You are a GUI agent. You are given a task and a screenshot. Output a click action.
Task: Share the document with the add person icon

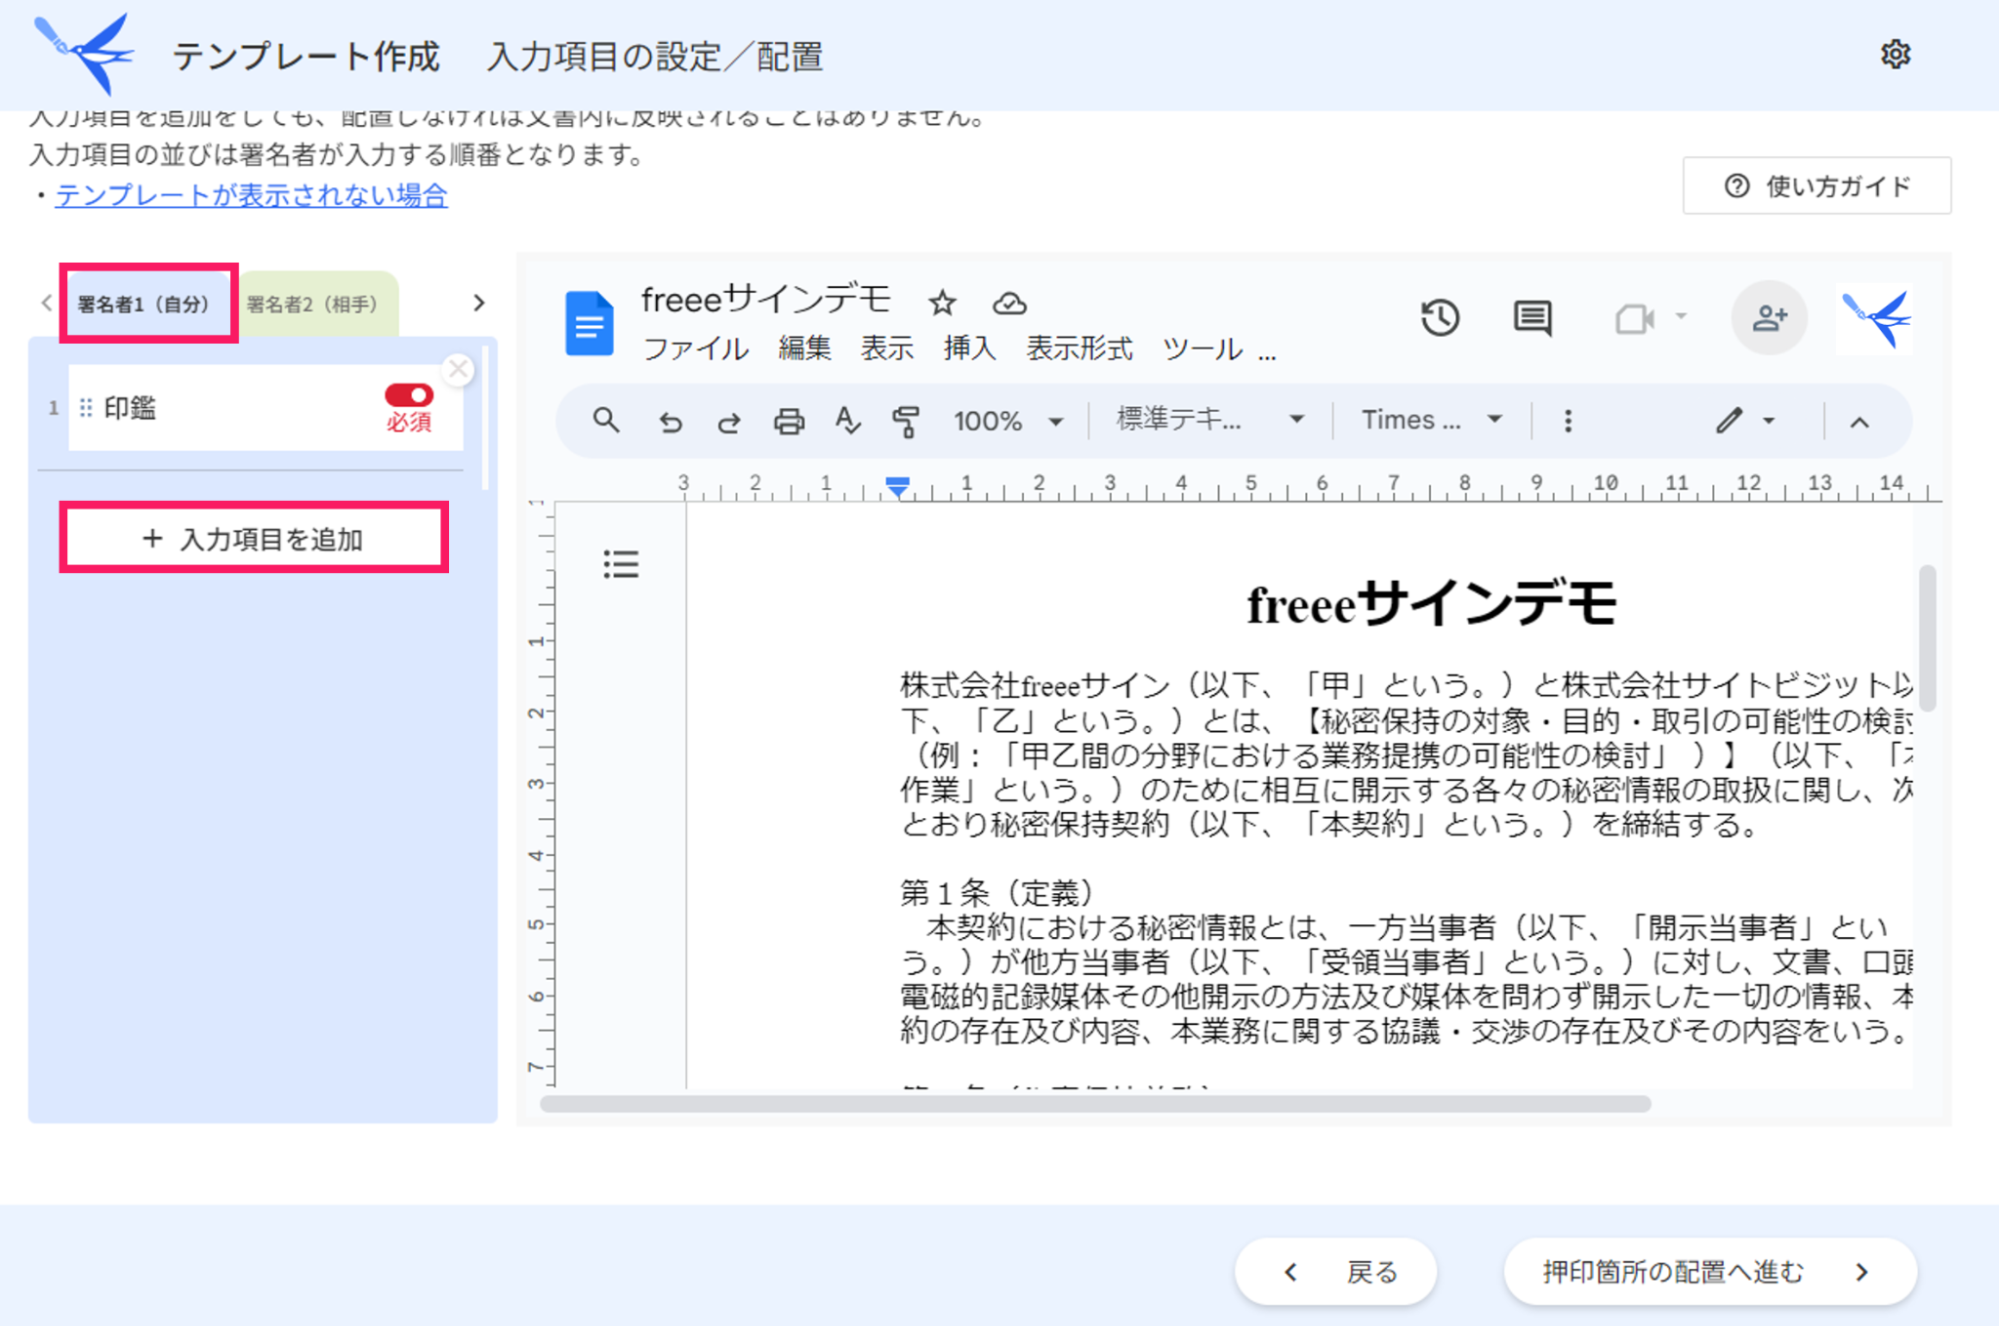click(x=1769, y=318)
